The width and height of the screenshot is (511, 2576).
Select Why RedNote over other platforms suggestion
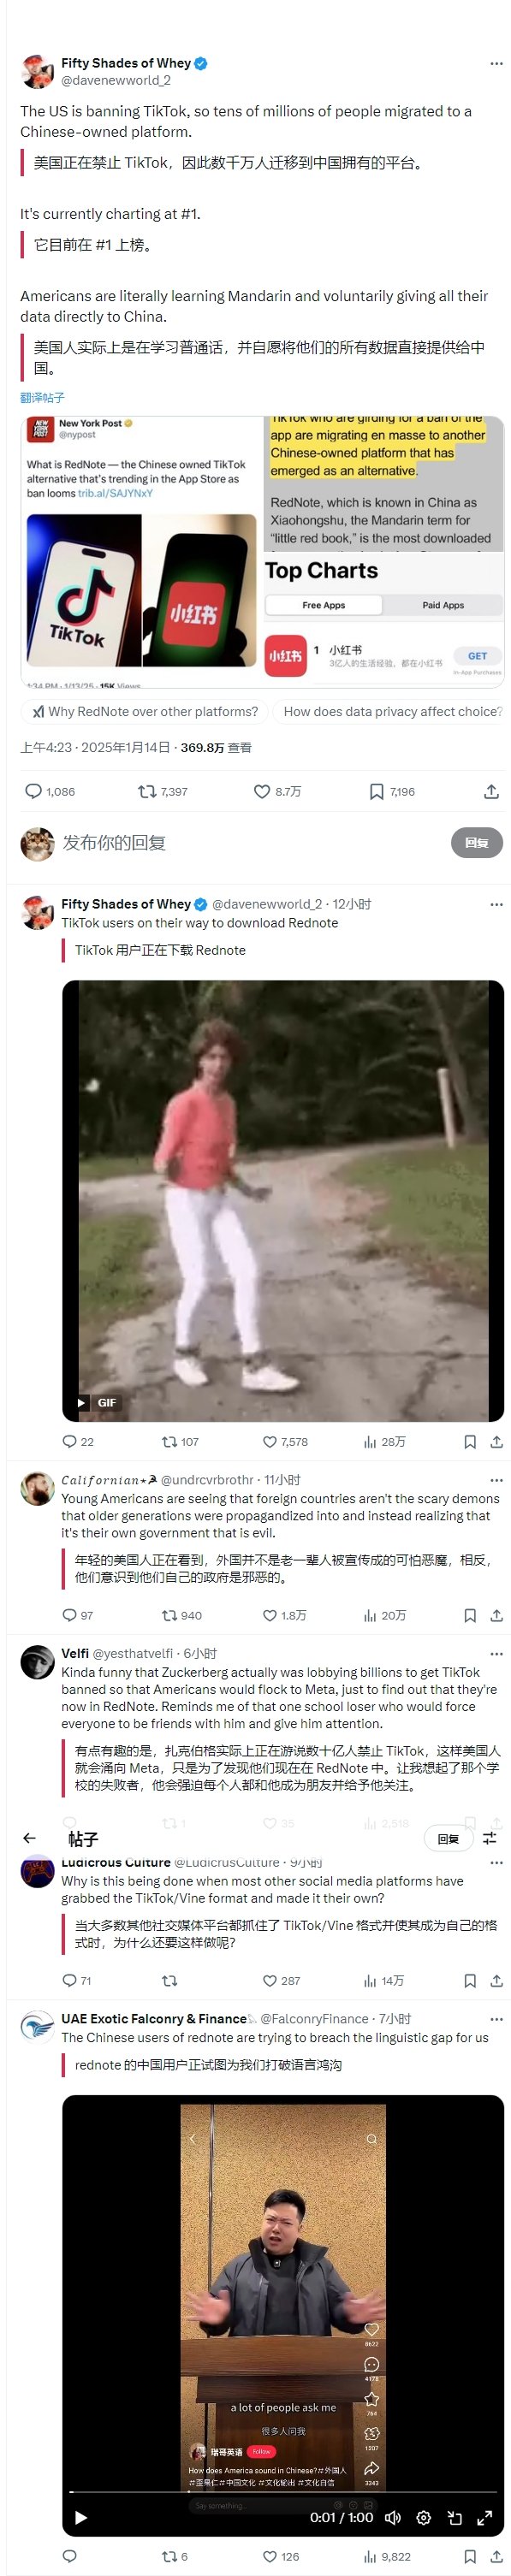click(145, 712)
